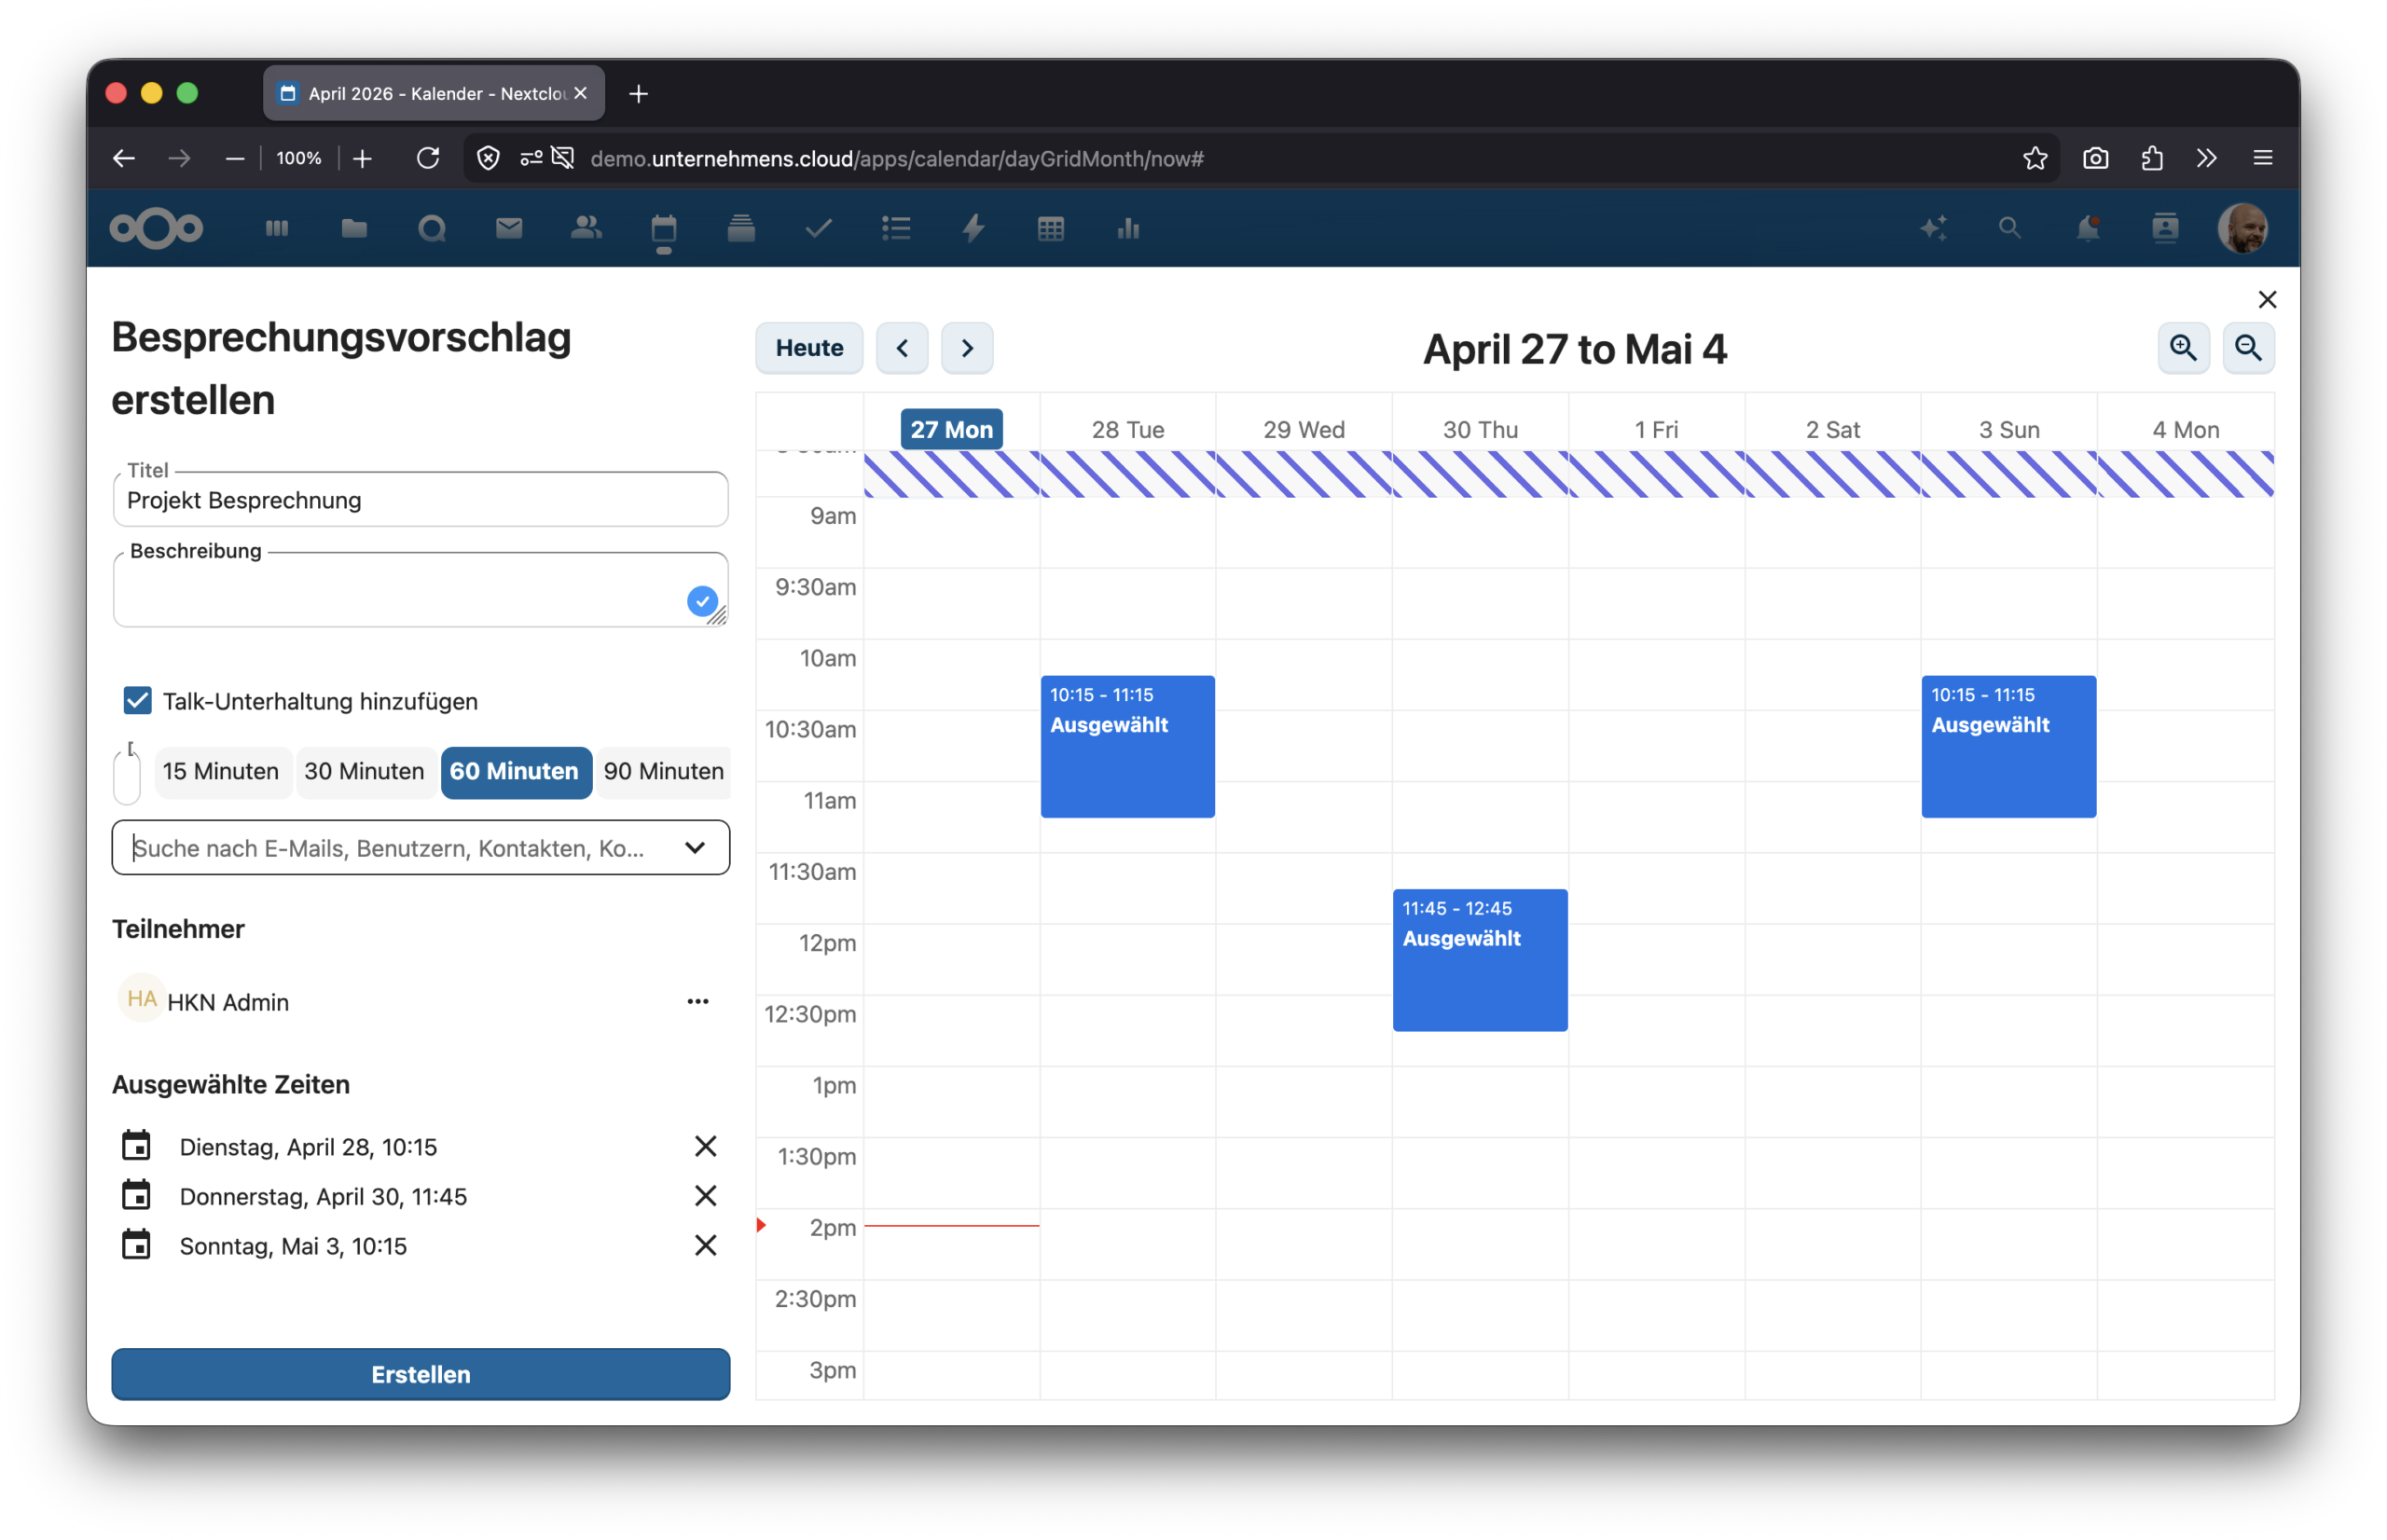Open the Nextcloud Files app
2387x1540 pixels.
[354, 228]
